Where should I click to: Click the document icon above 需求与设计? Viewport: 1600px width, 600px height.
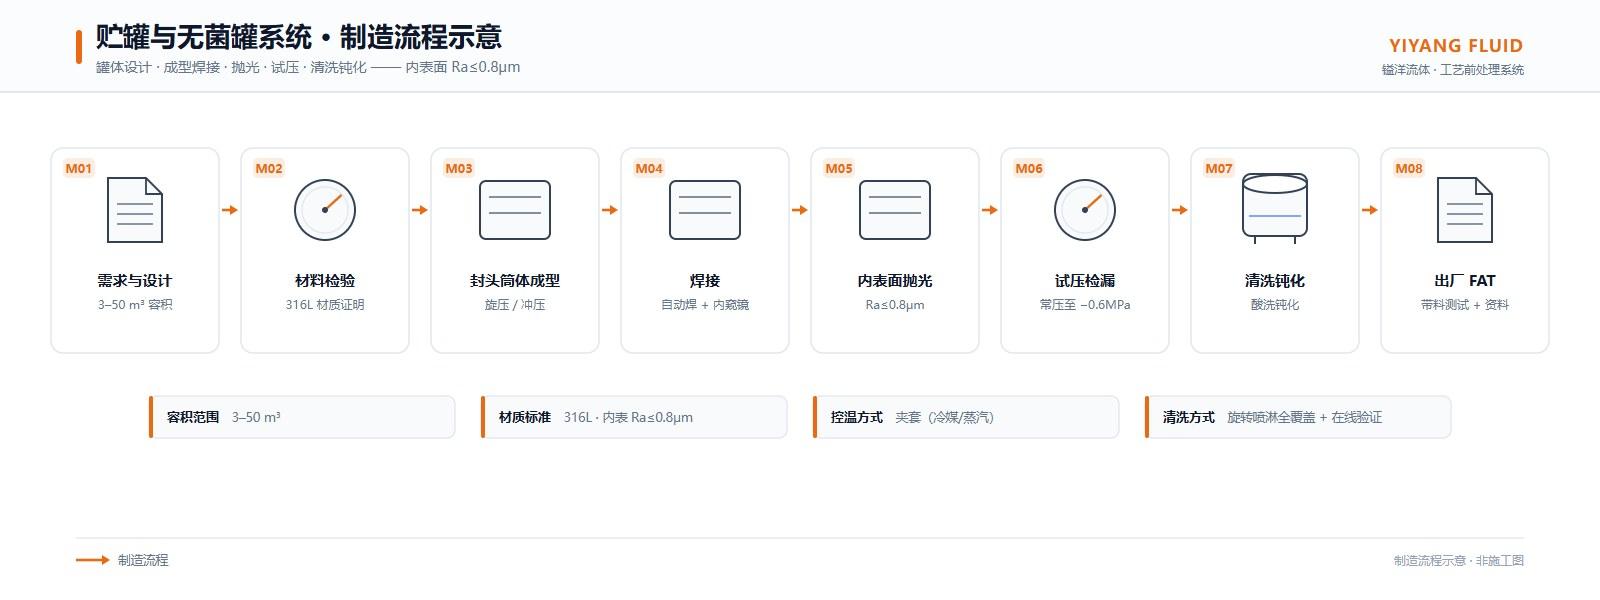click(135, 210)
